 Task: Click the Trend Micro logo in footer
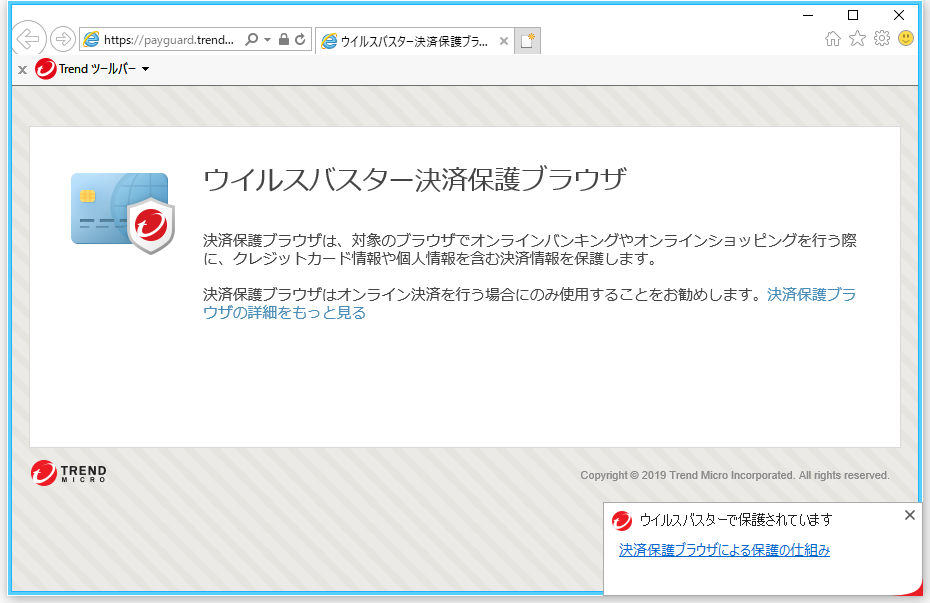click(x=68, y=473)
